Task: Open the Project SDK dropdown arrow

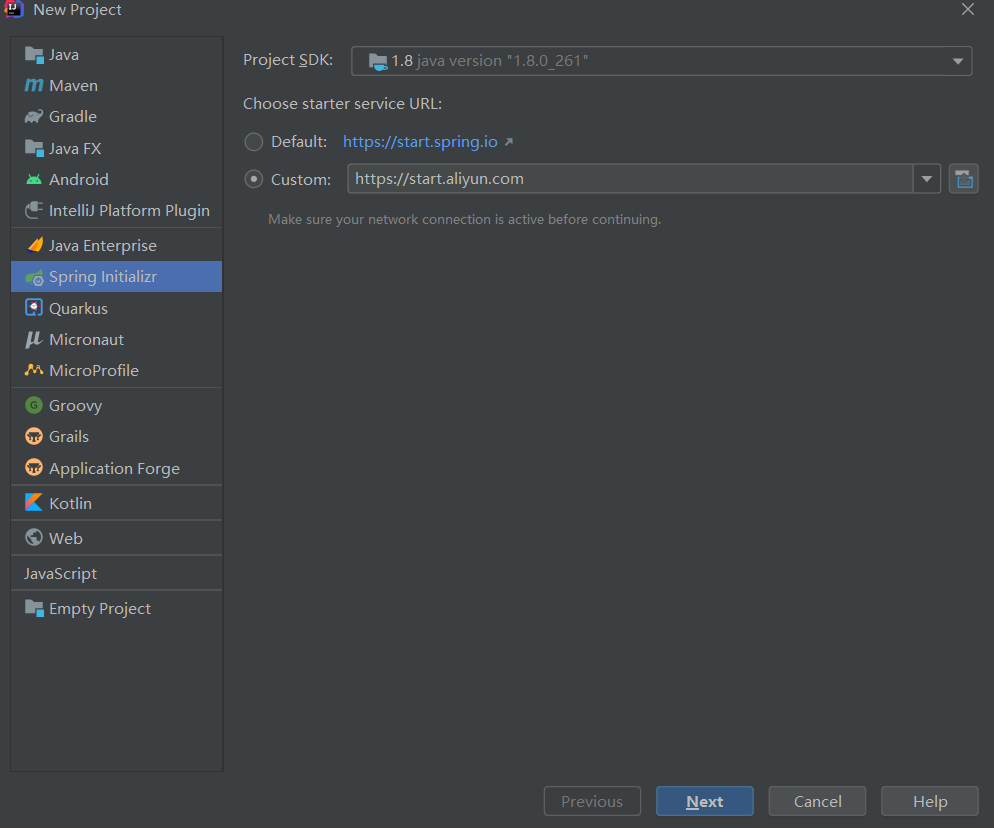Action: point(957,61)
